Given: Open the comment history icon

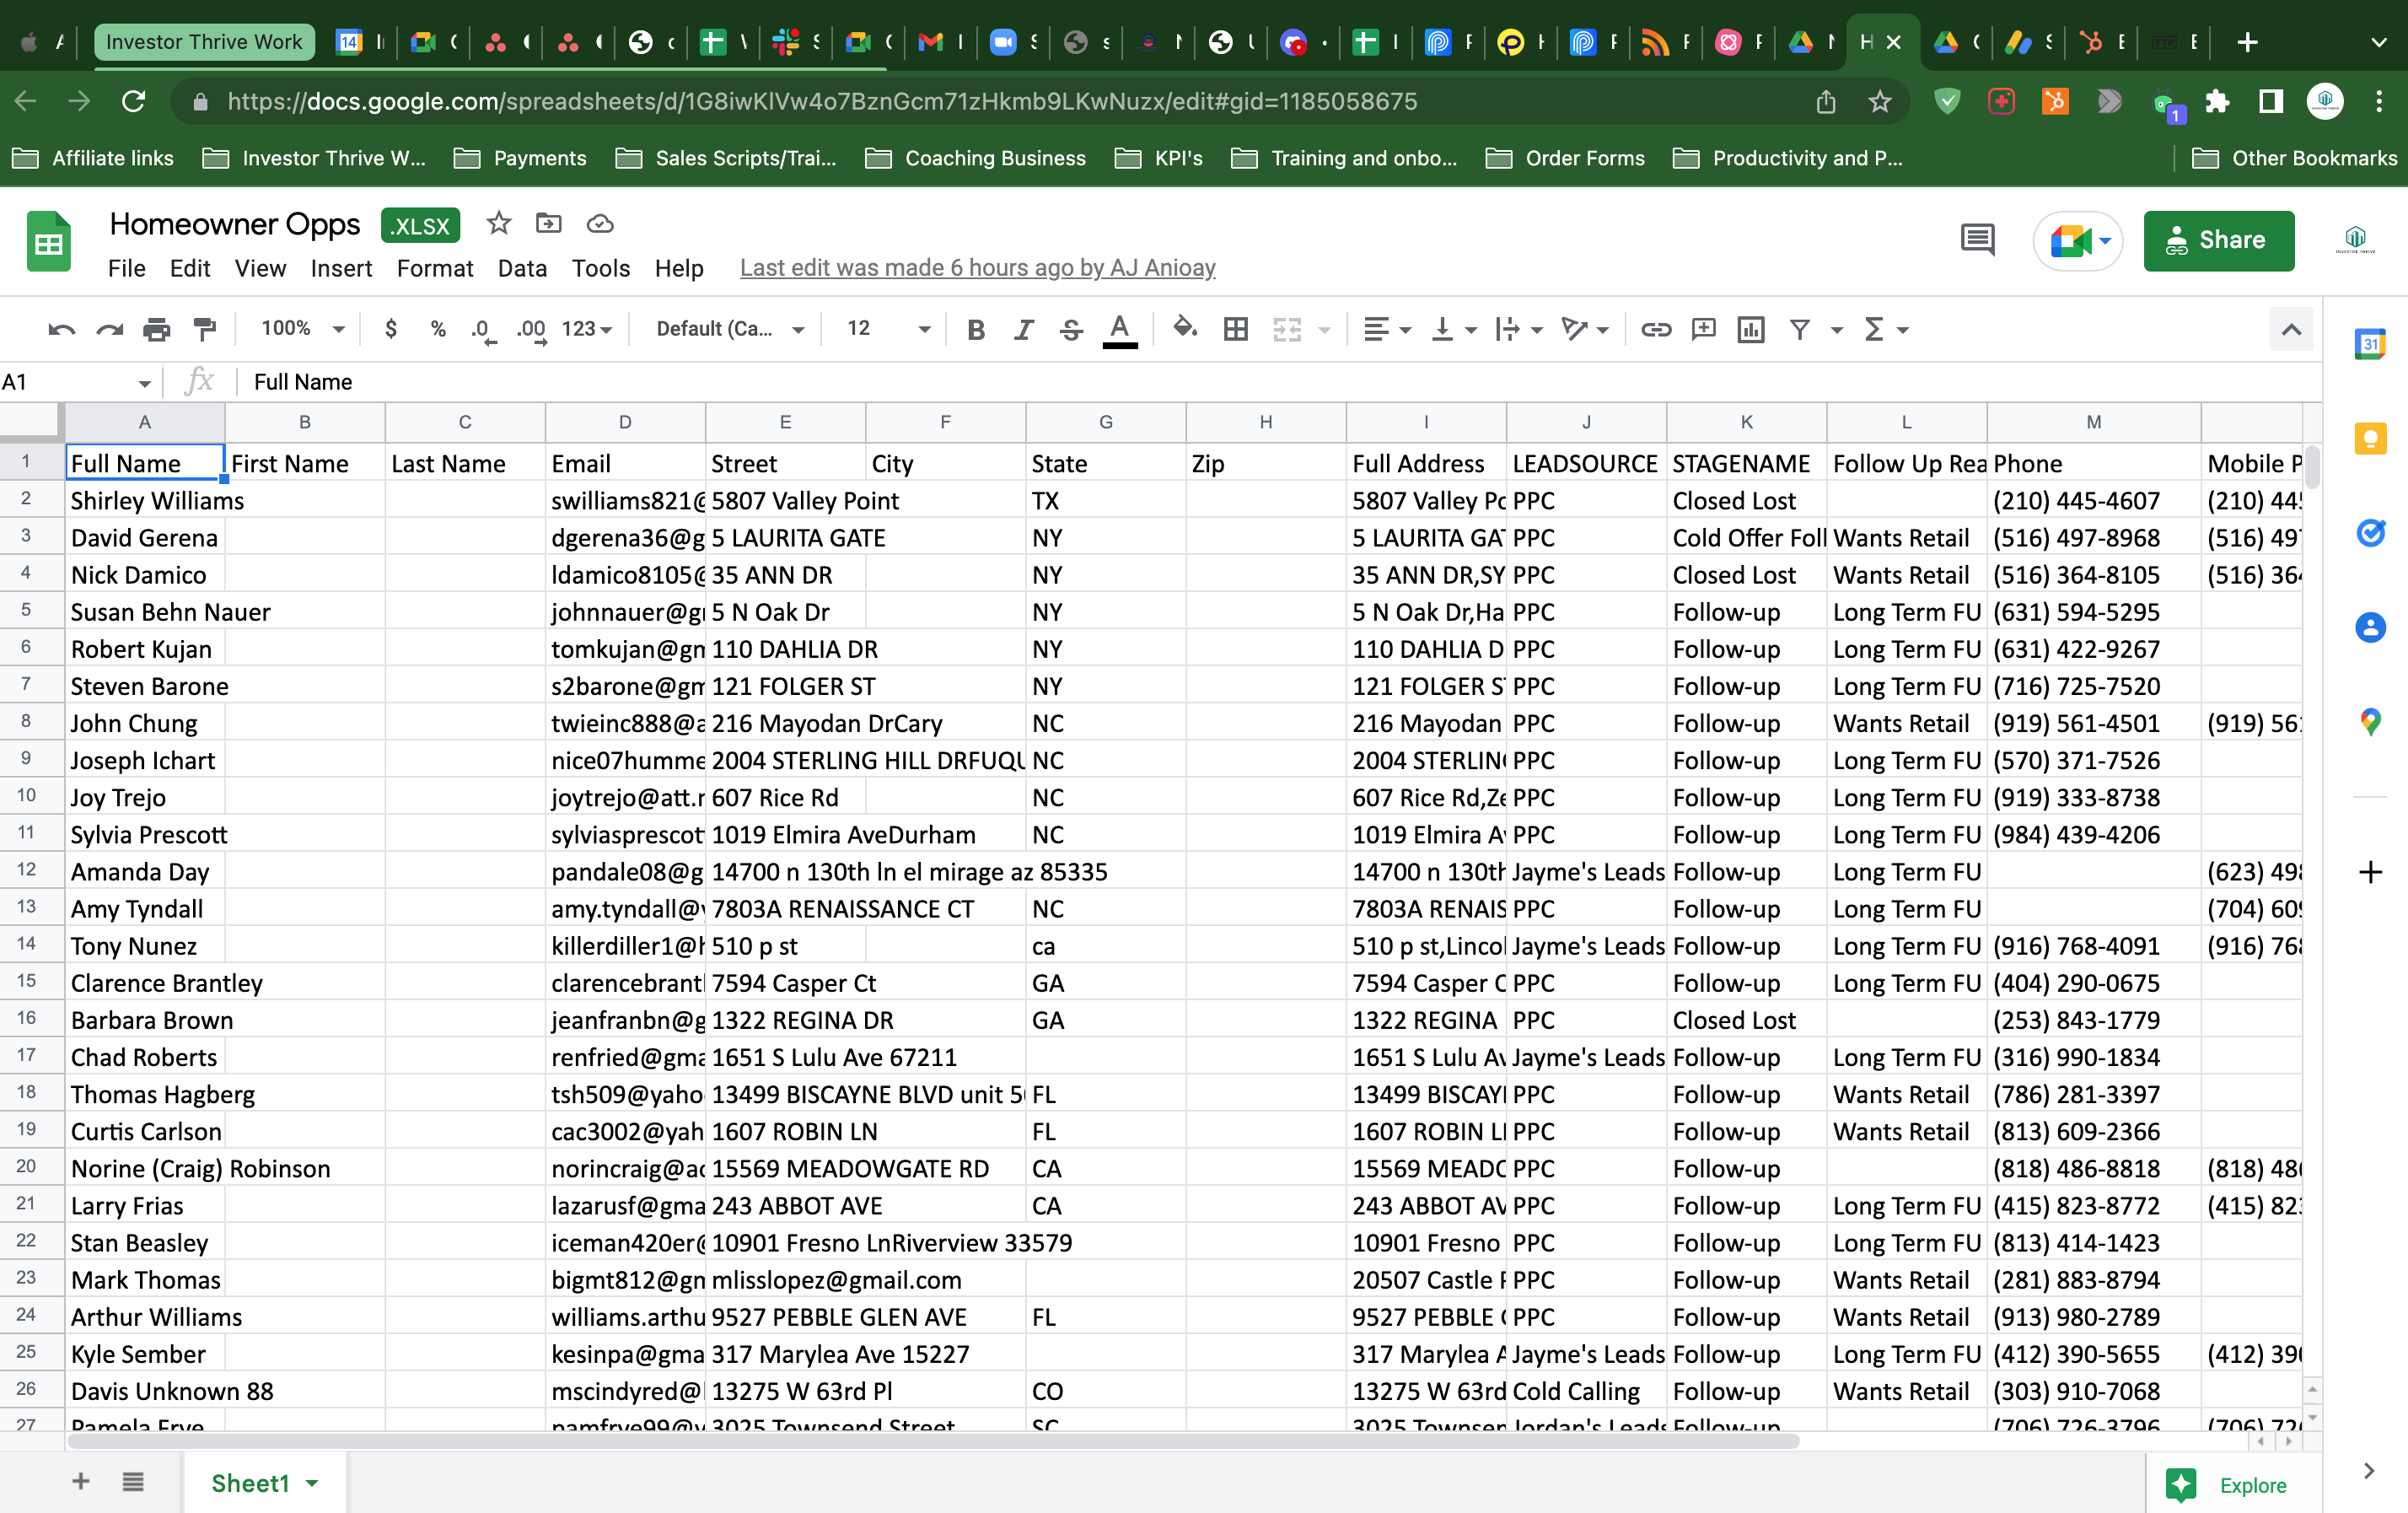Looking at the screenshot, I should 1977,240.
